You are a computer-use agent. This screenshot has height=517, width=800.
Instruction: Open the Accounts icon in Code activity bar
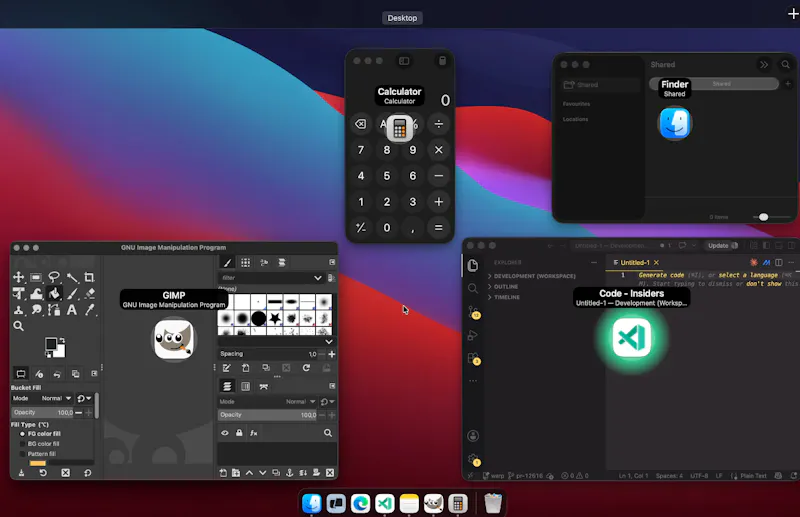[x=473, y=436]
